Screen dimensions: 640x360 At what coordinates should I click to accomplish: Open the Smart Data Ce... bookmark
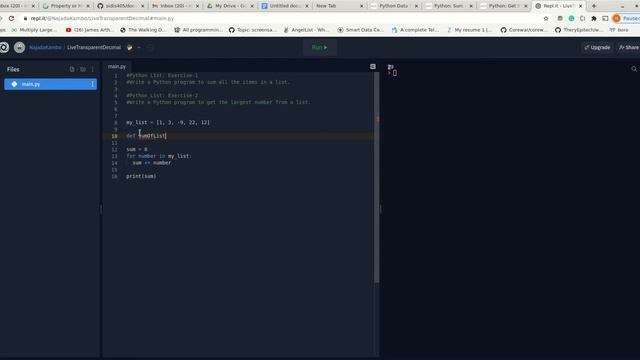360,30
